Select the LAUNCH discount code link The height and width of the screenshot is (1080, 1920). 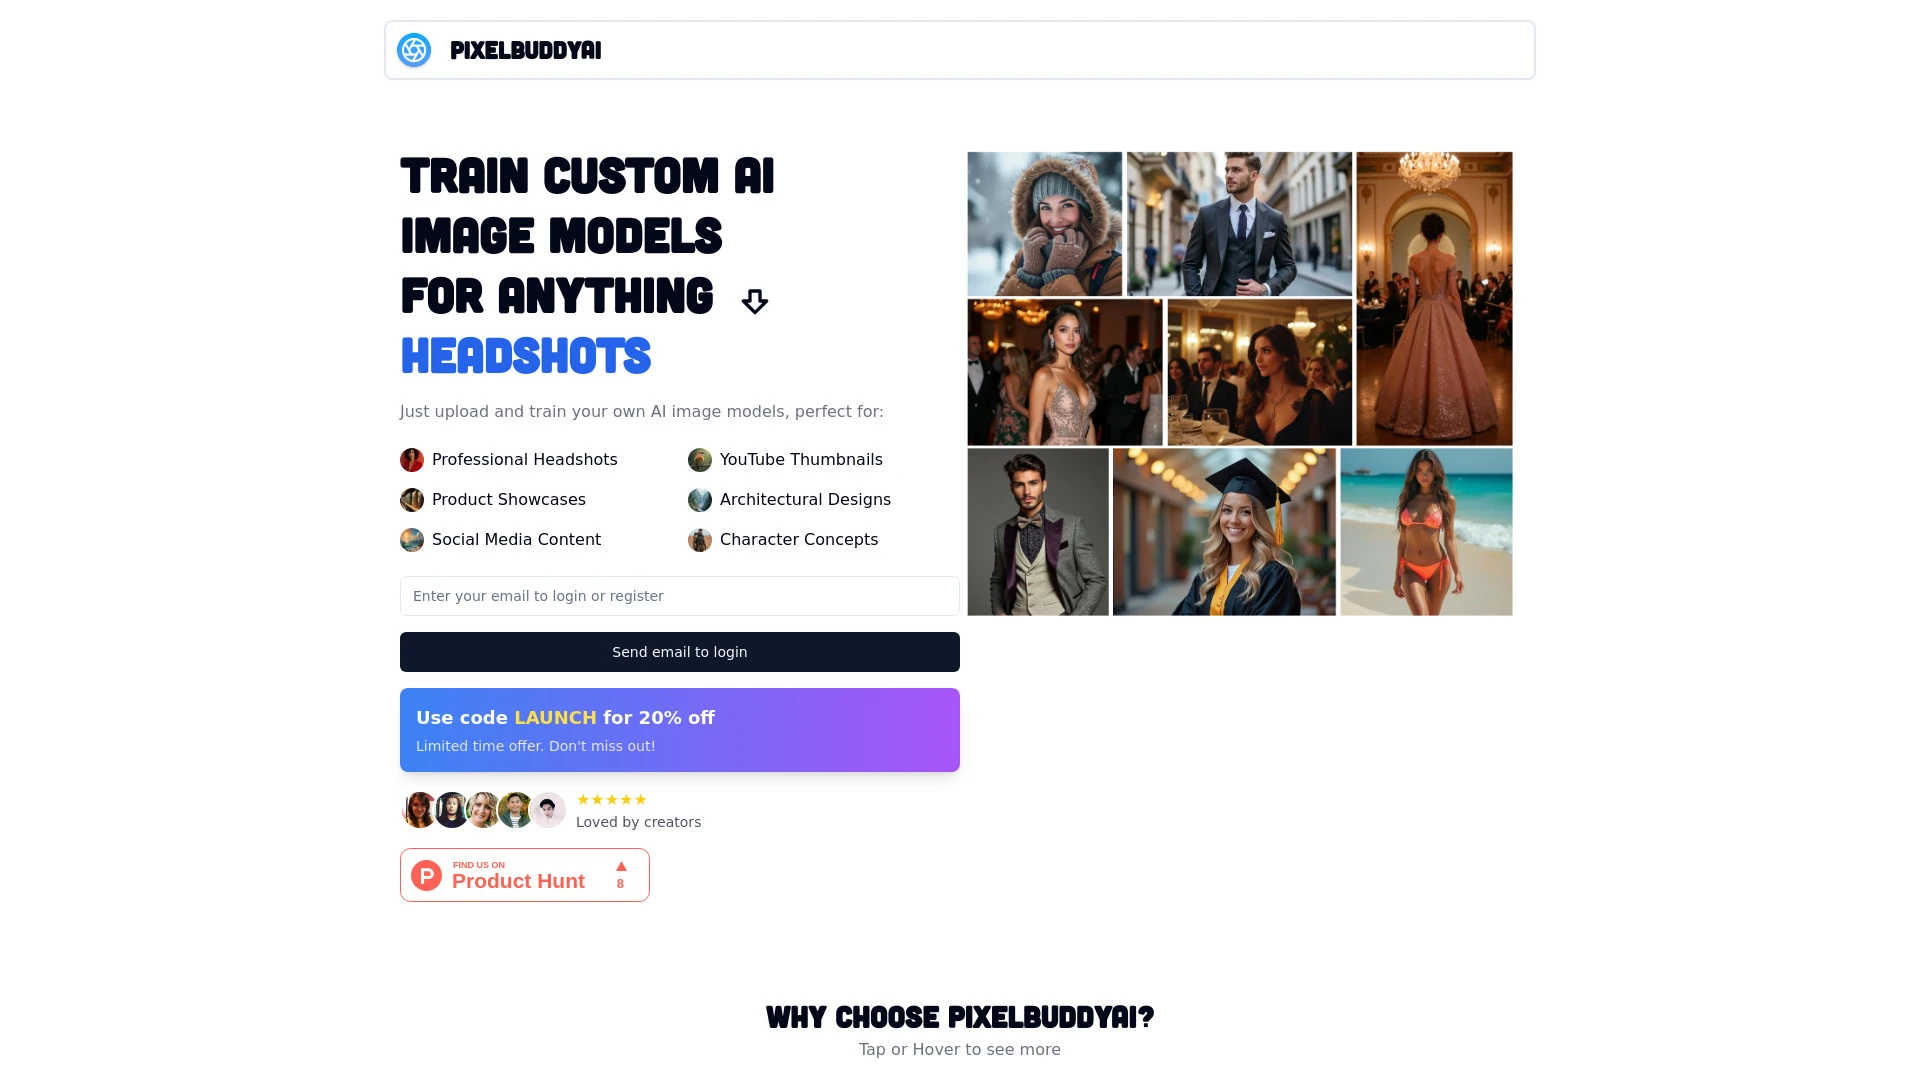click(x=555, y=717)
